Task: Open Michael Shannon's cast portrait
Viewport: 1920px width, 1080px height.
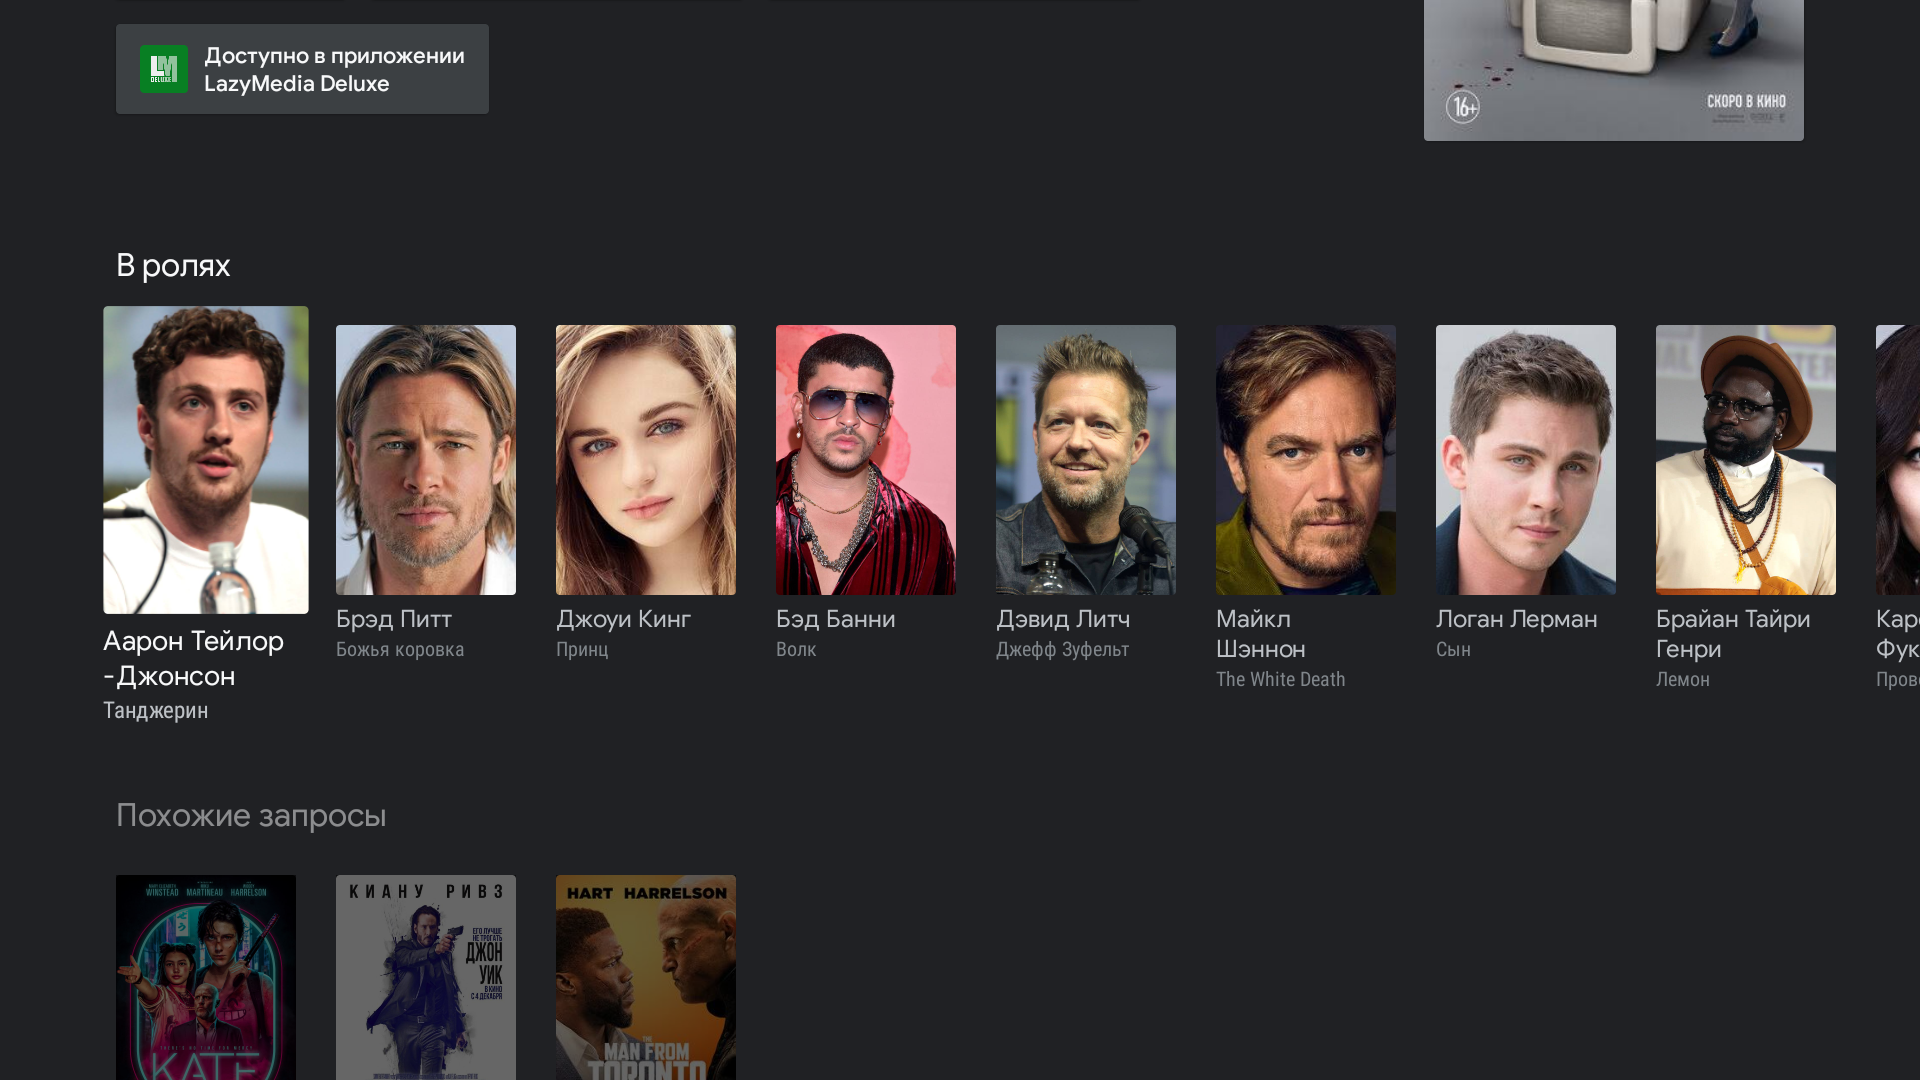Action: [1306, 460]
